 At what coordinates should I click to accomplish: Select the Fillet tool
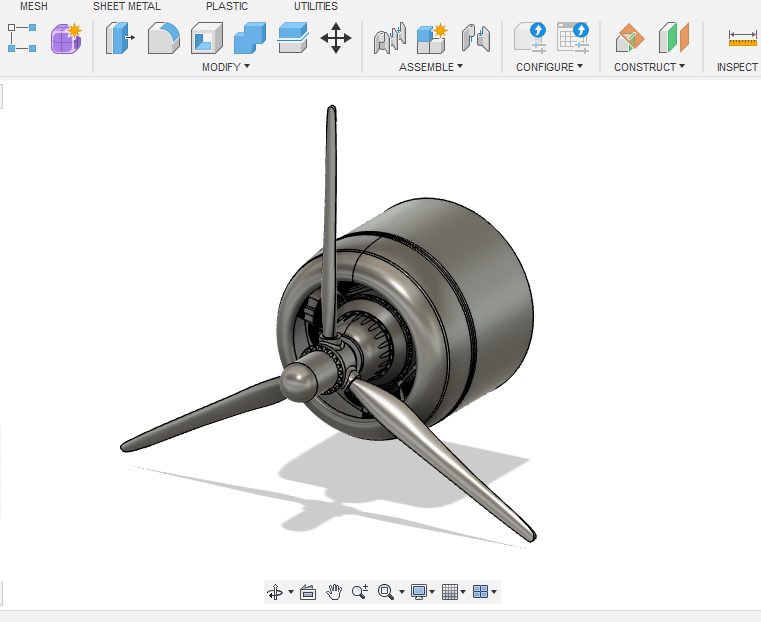click(x=164, y=38)
